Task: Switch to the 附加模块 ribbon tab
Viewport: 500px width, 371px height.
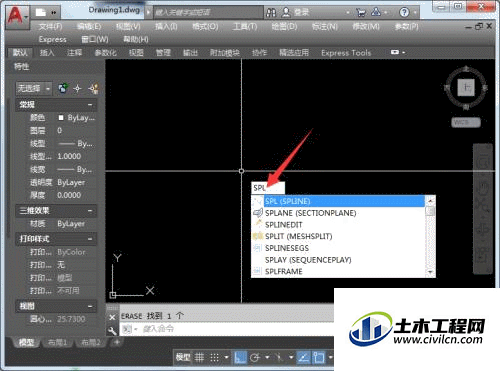Action: pos(225,53)
